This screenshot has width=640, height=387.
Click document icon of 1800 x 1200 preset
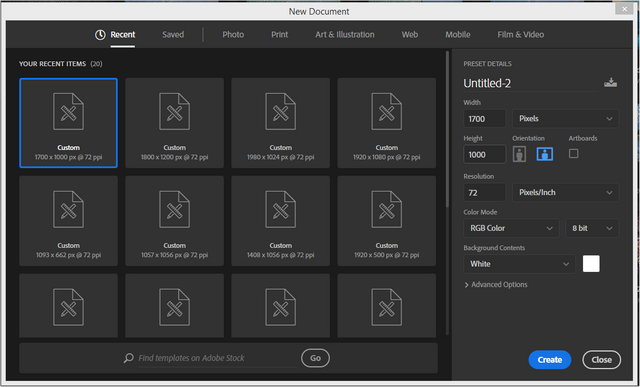coord(174,111)
